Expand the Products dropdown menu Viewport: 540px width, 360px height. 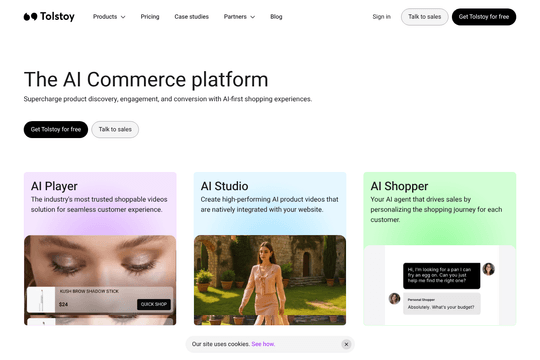coord(109,17)
